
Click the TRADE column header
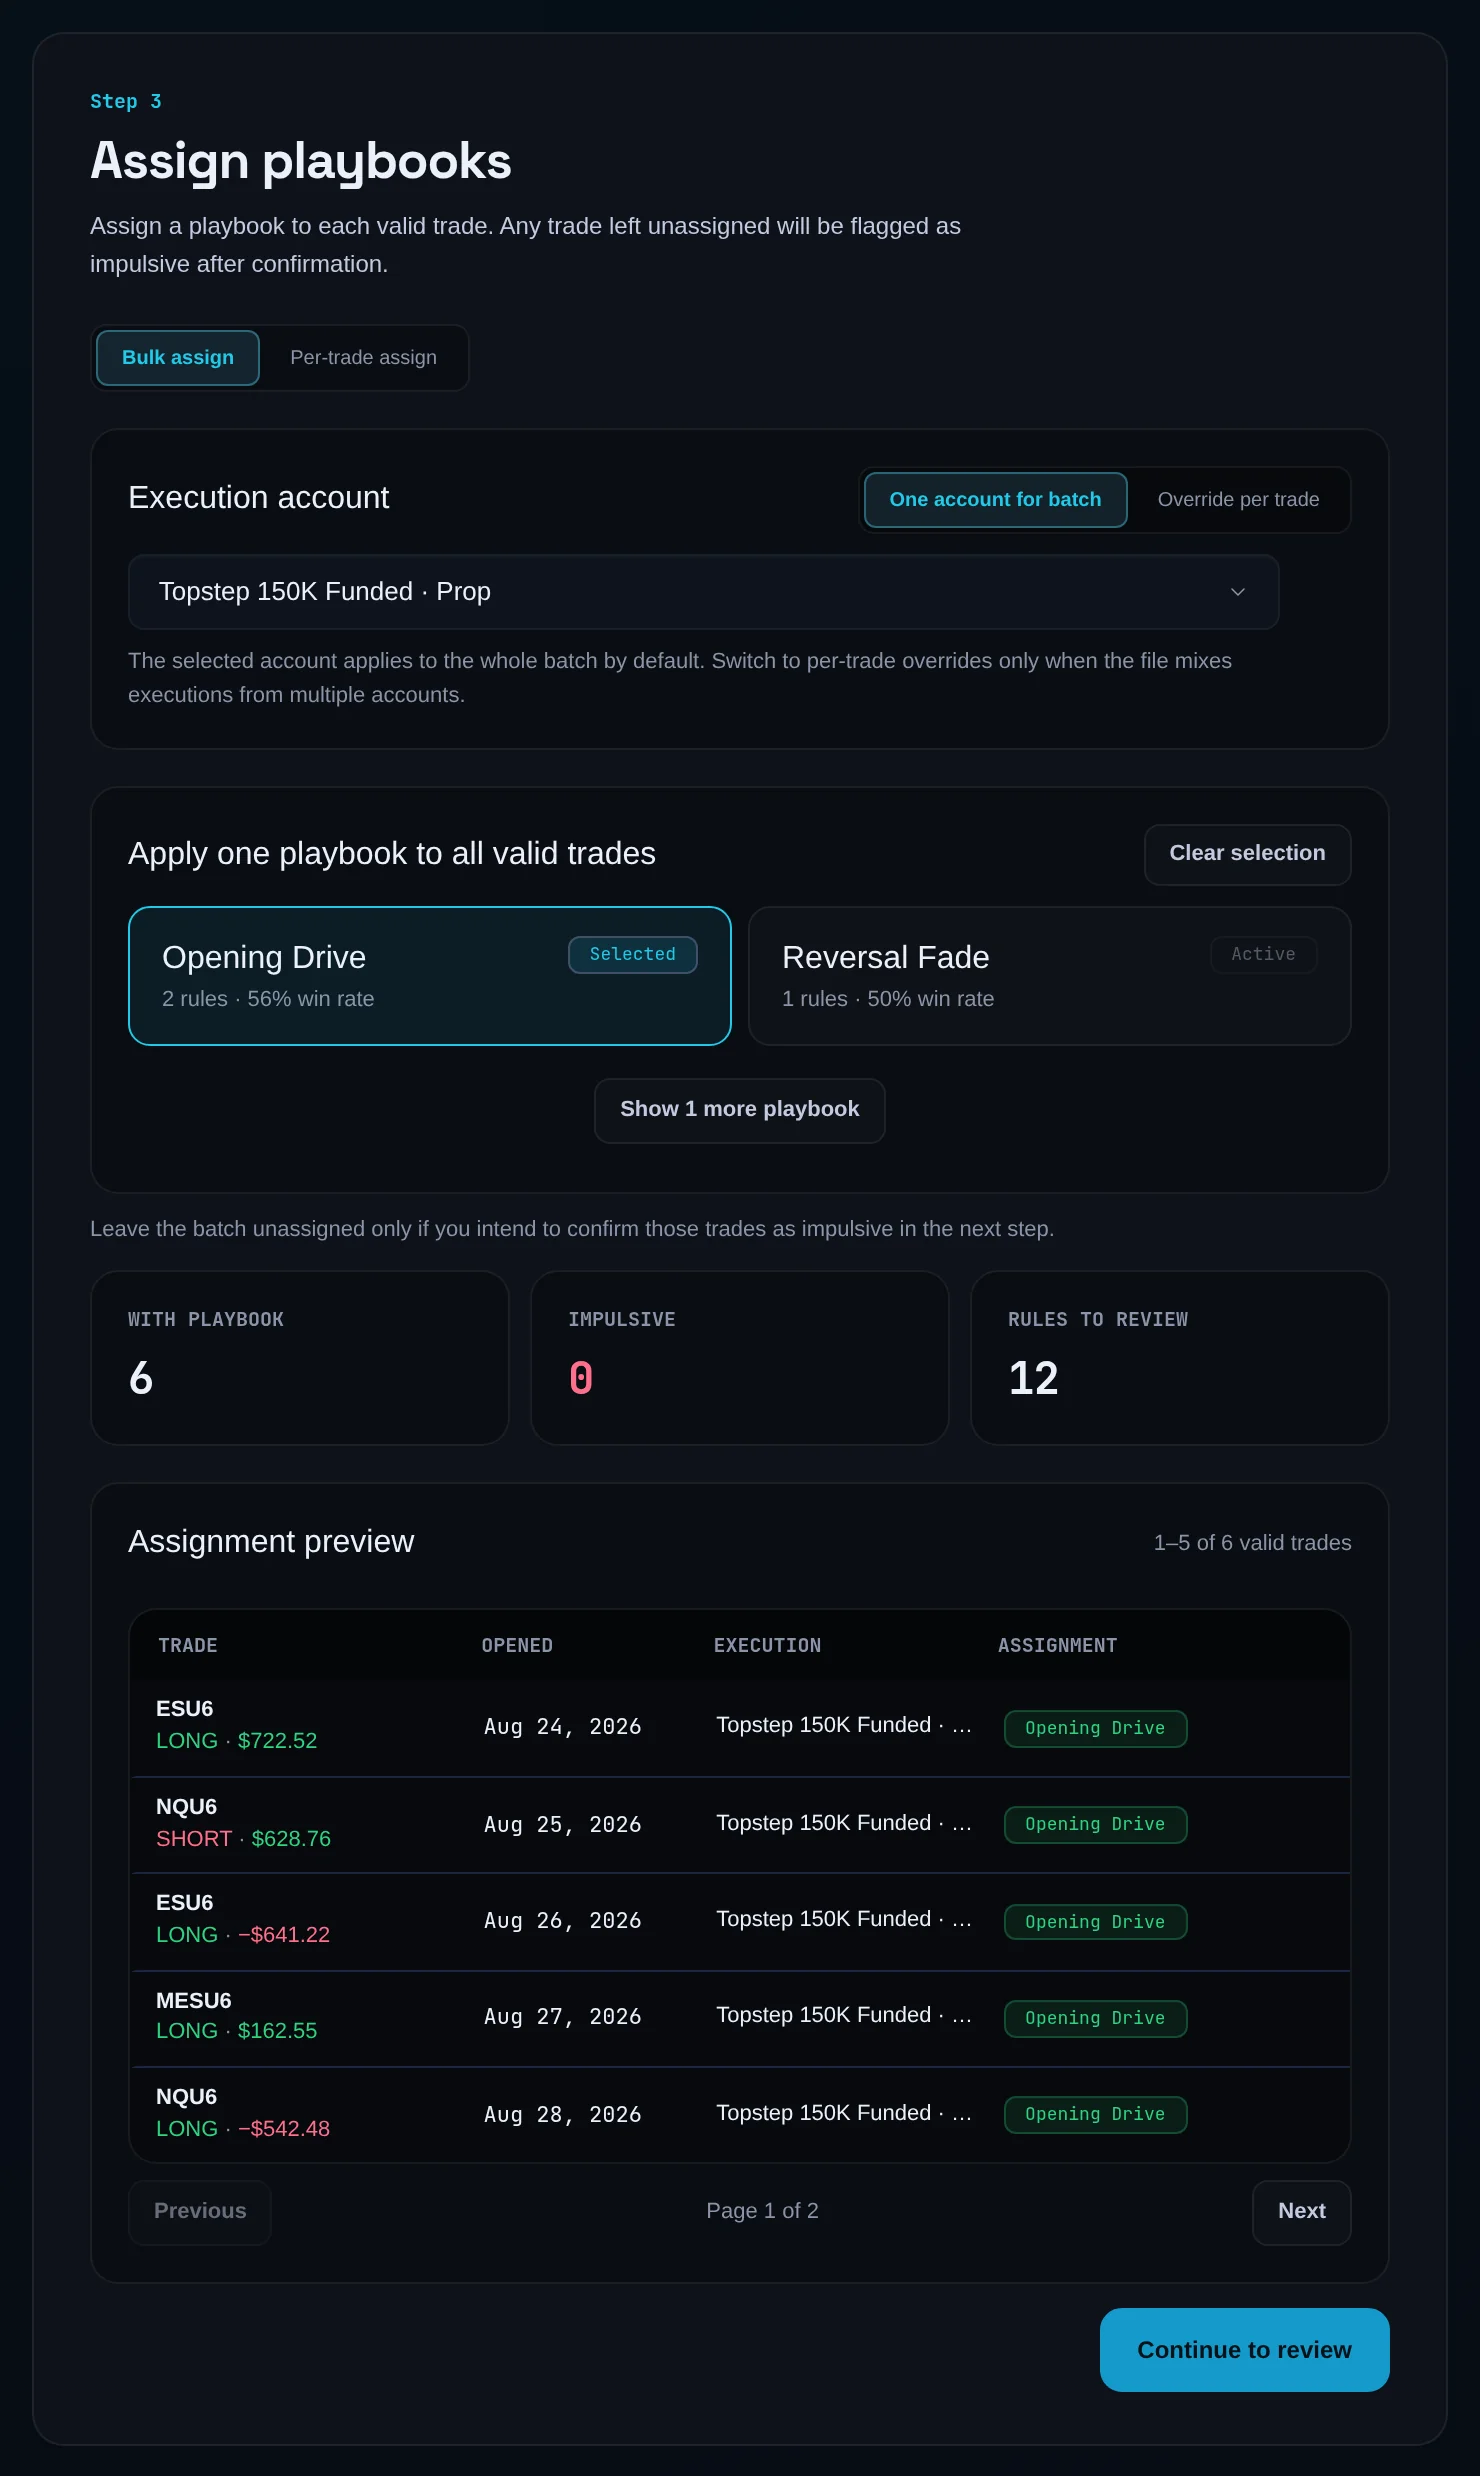click(188, 1646)
